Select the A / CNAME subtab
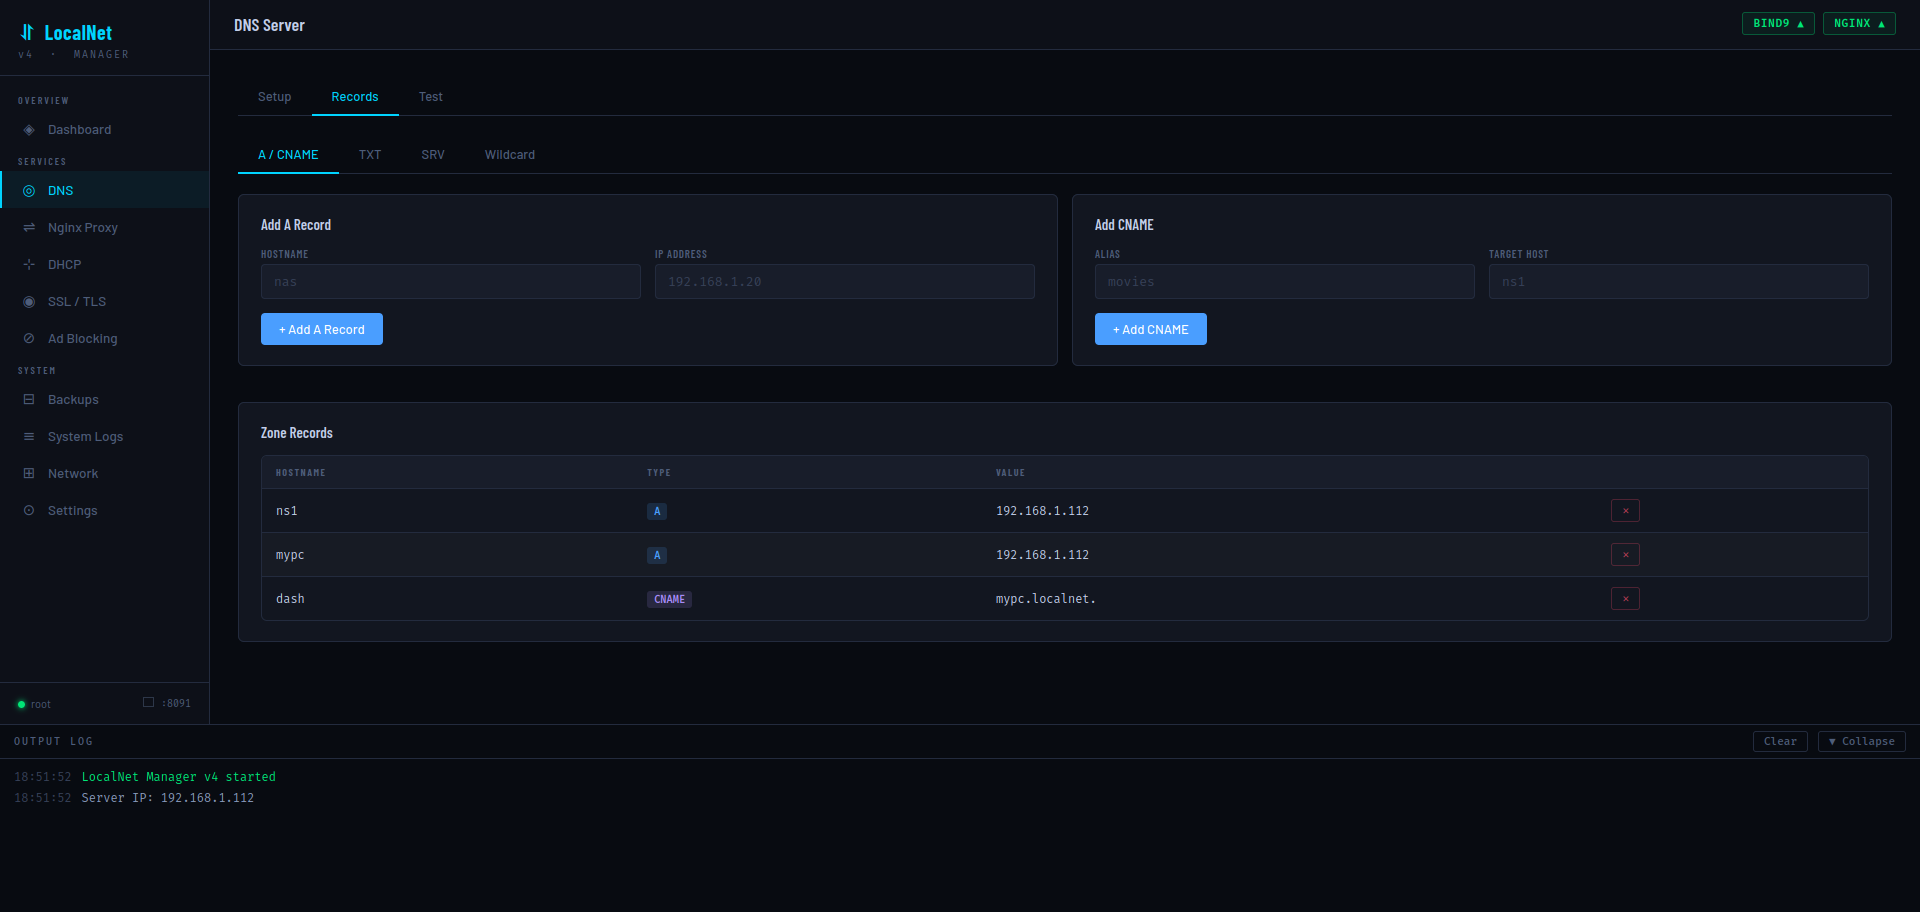Screen dimensions: 1920x912 tap(288, 155)
